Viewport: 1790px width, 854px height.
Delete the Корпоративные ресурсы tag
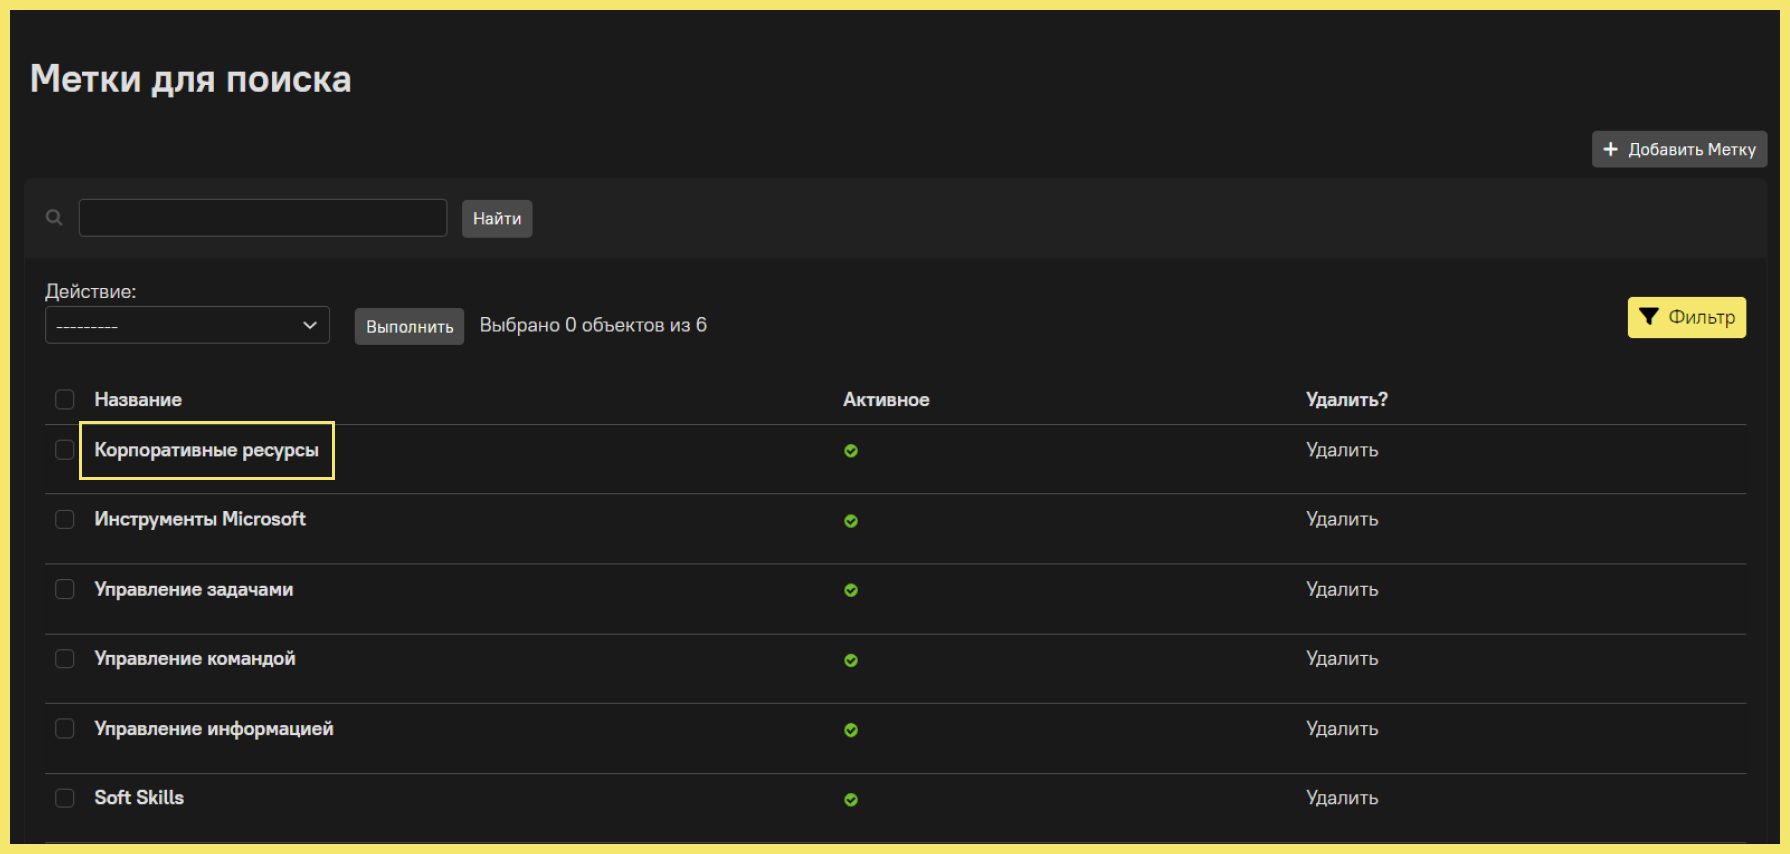pos(1342,450)
